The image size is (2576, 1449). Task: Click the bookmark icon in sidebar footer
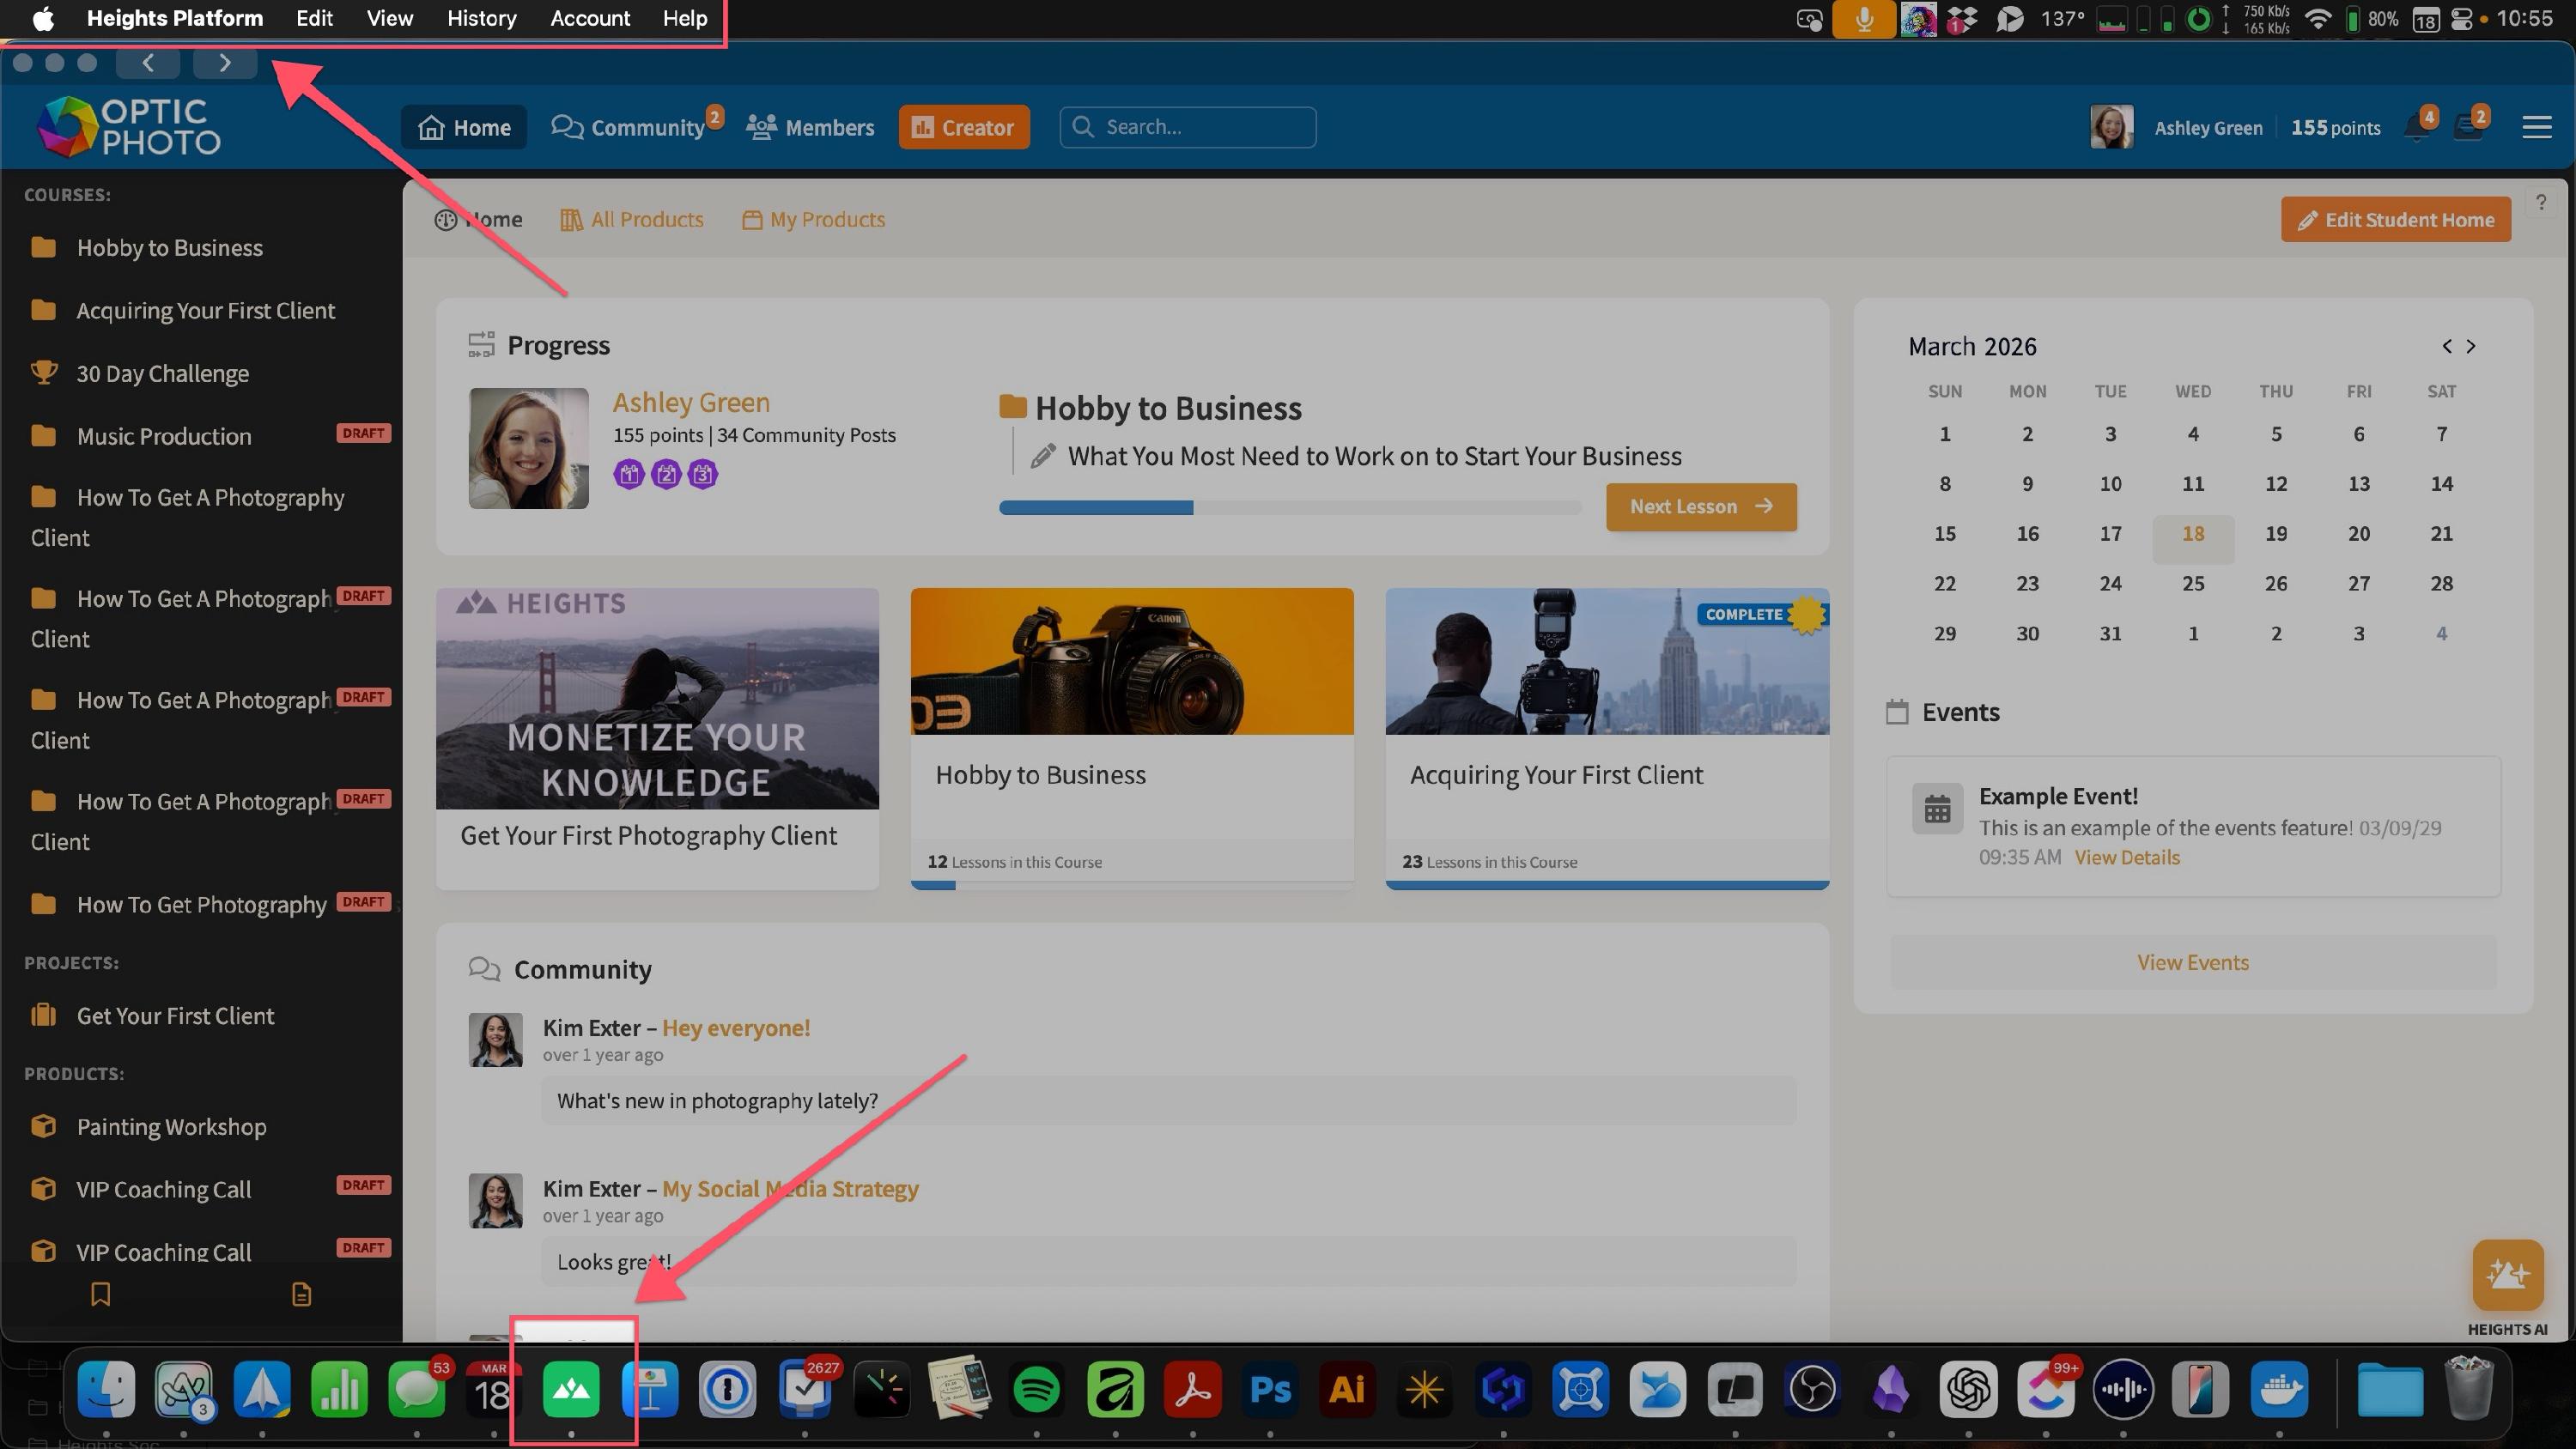100,1294
